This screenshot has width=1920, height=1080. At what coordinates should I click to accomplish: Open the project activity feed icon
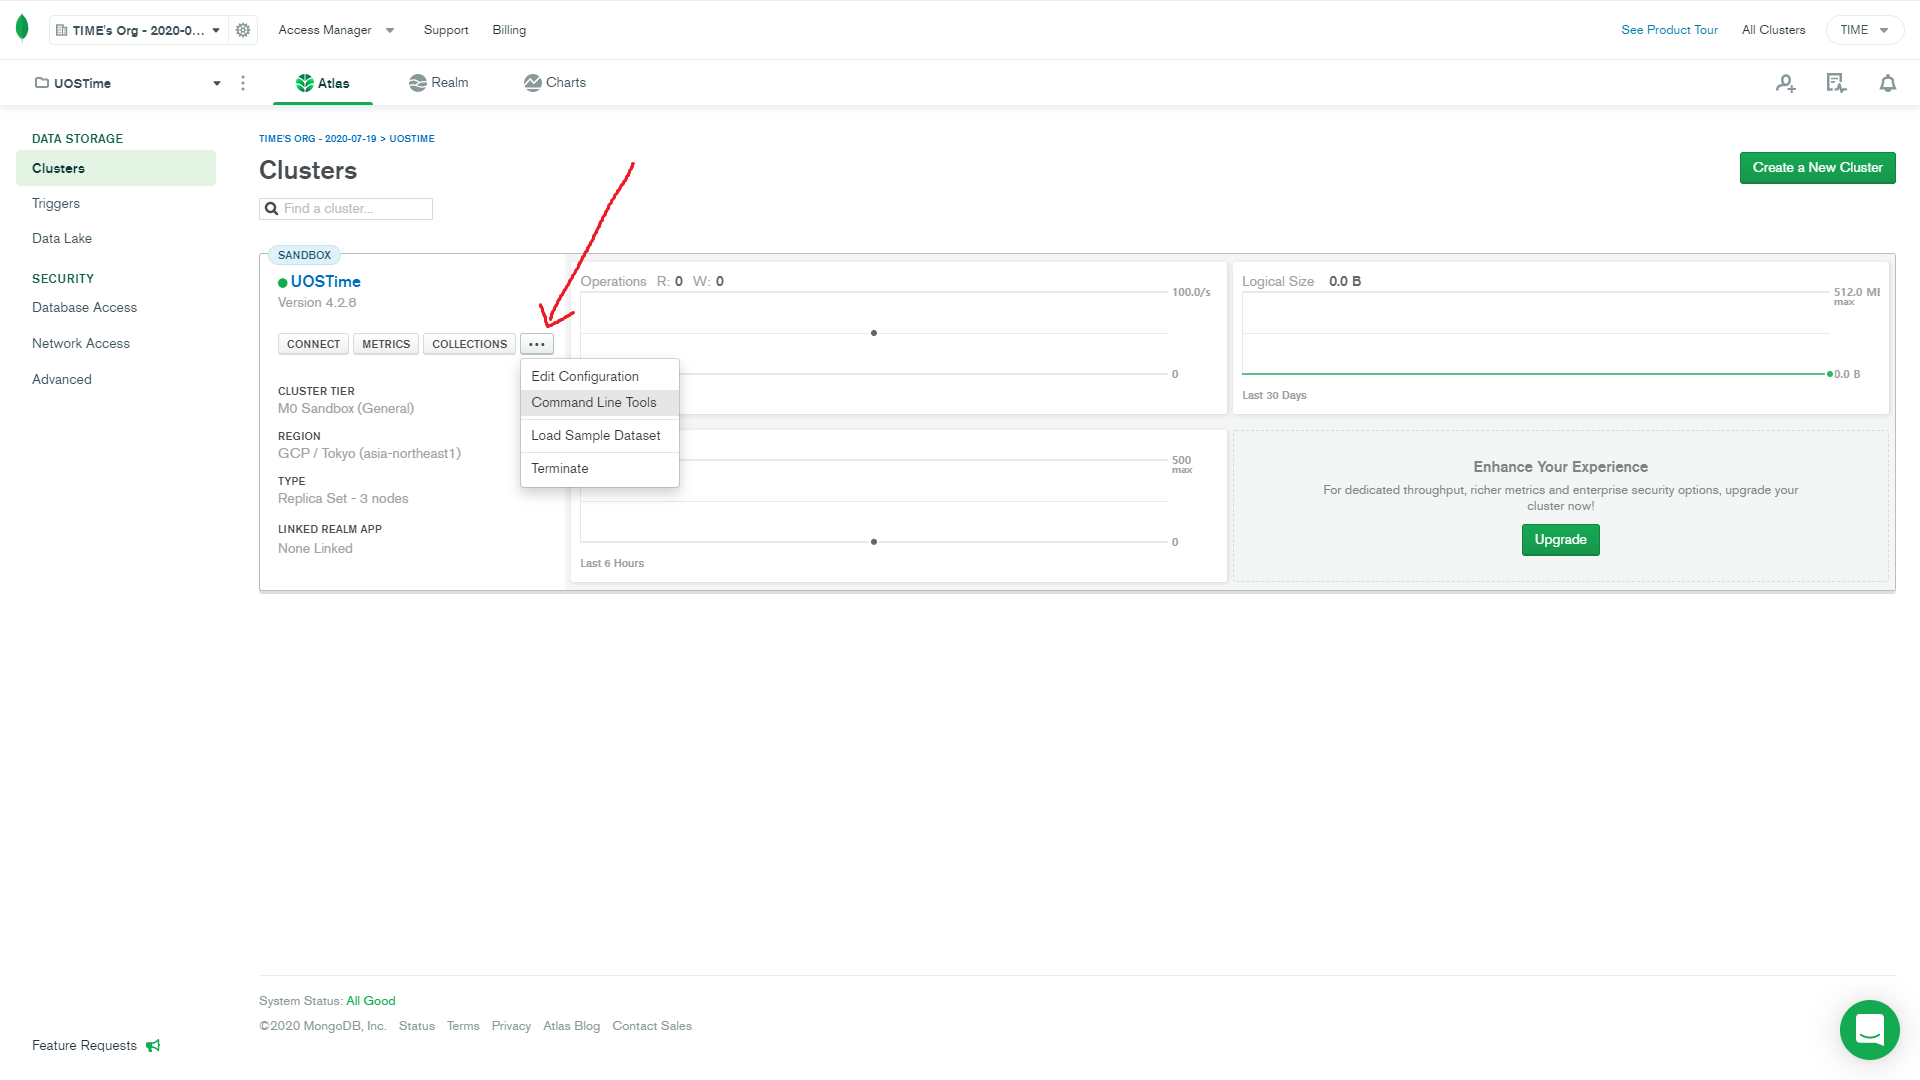click(x=1836, y=83)
